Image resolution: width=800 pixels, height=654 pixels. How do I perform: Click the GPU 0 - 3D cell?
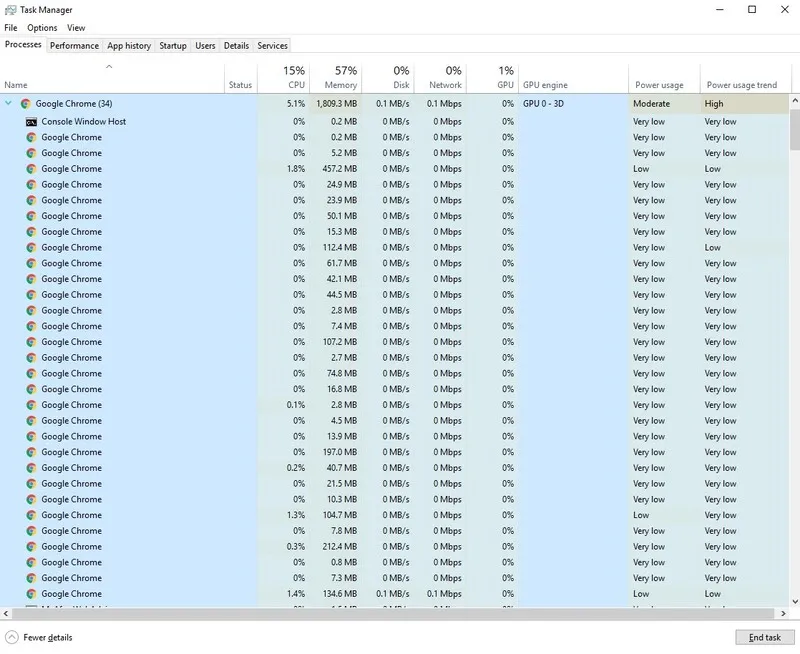click(543, 104)
